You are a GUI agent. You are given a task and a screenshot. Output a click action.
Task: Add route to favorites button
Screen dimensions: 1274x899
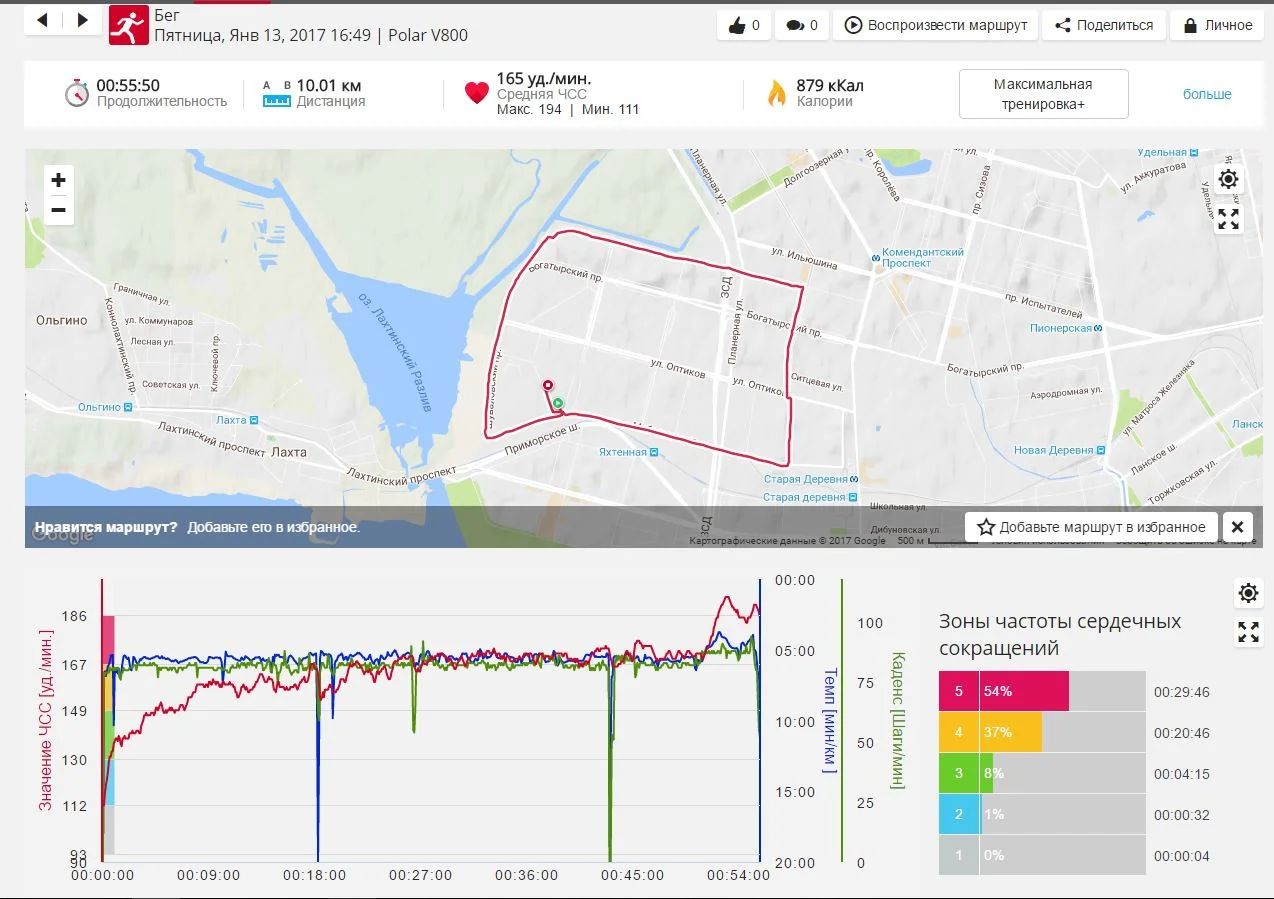1091,527
